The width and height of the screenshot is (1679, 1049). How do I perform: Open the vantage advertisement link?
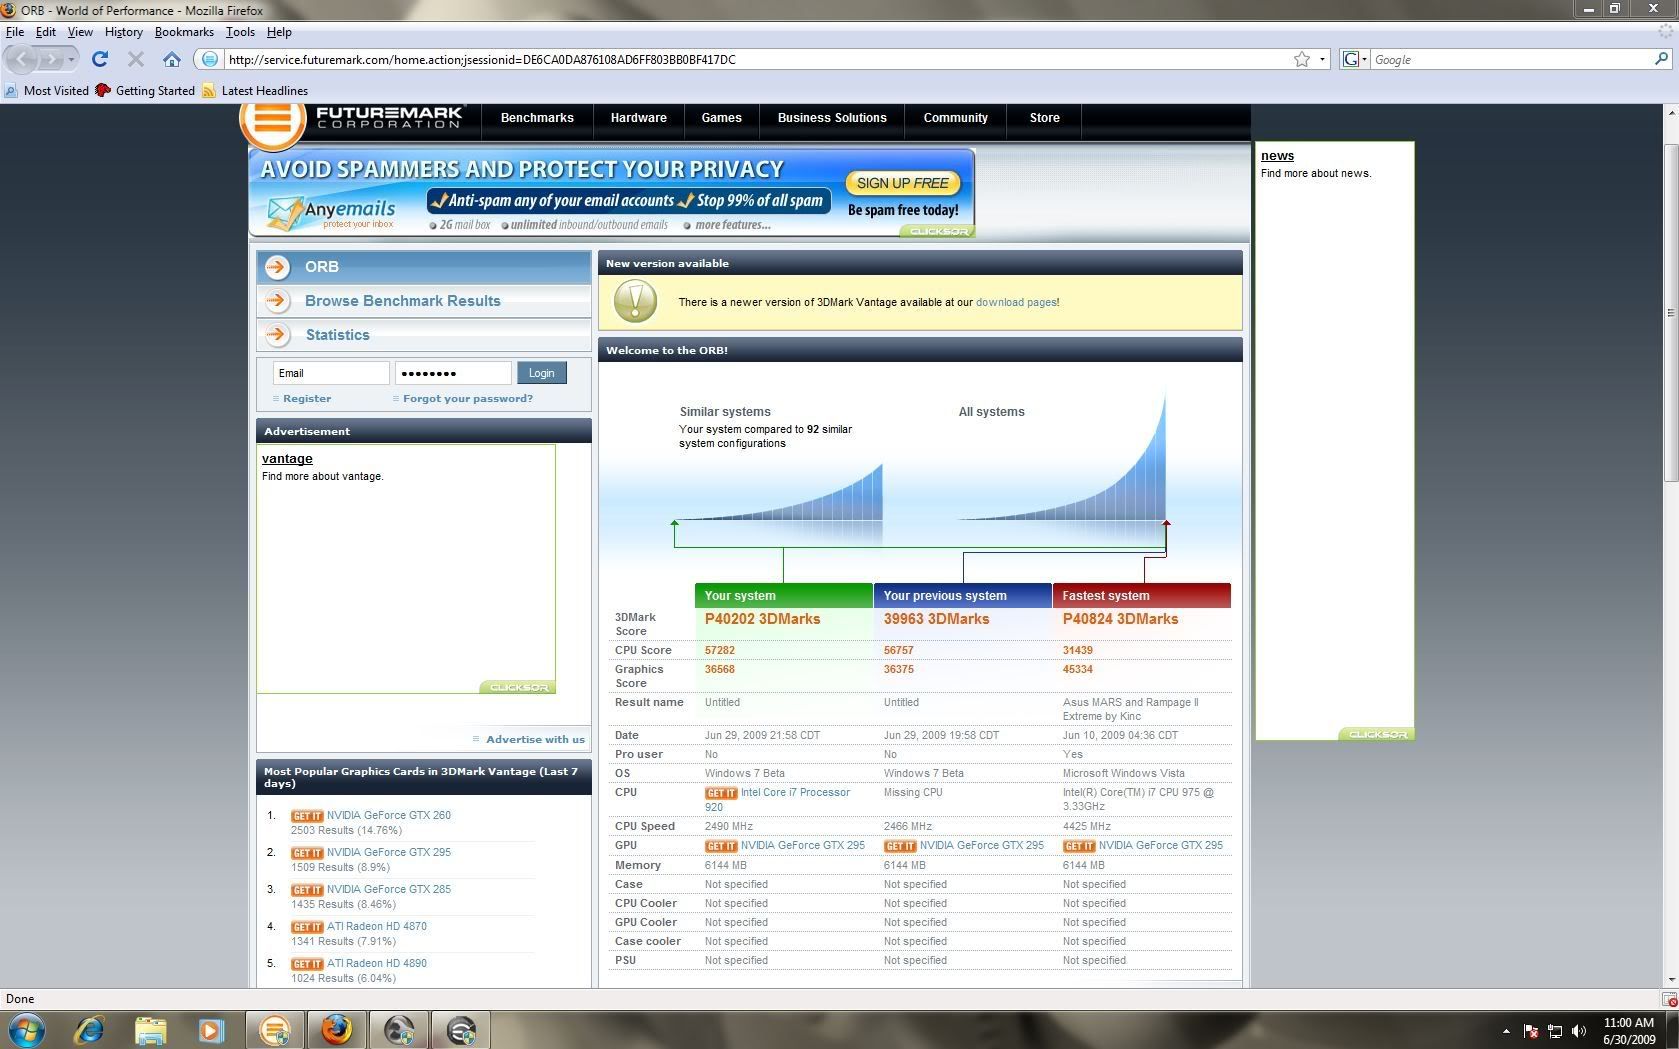[287, 459]
